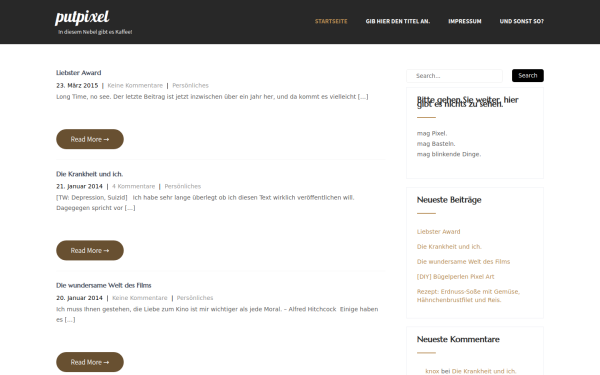Go to Startseite menu item
The width and height of the screenshot is (600, 375).
coord(331,21)
